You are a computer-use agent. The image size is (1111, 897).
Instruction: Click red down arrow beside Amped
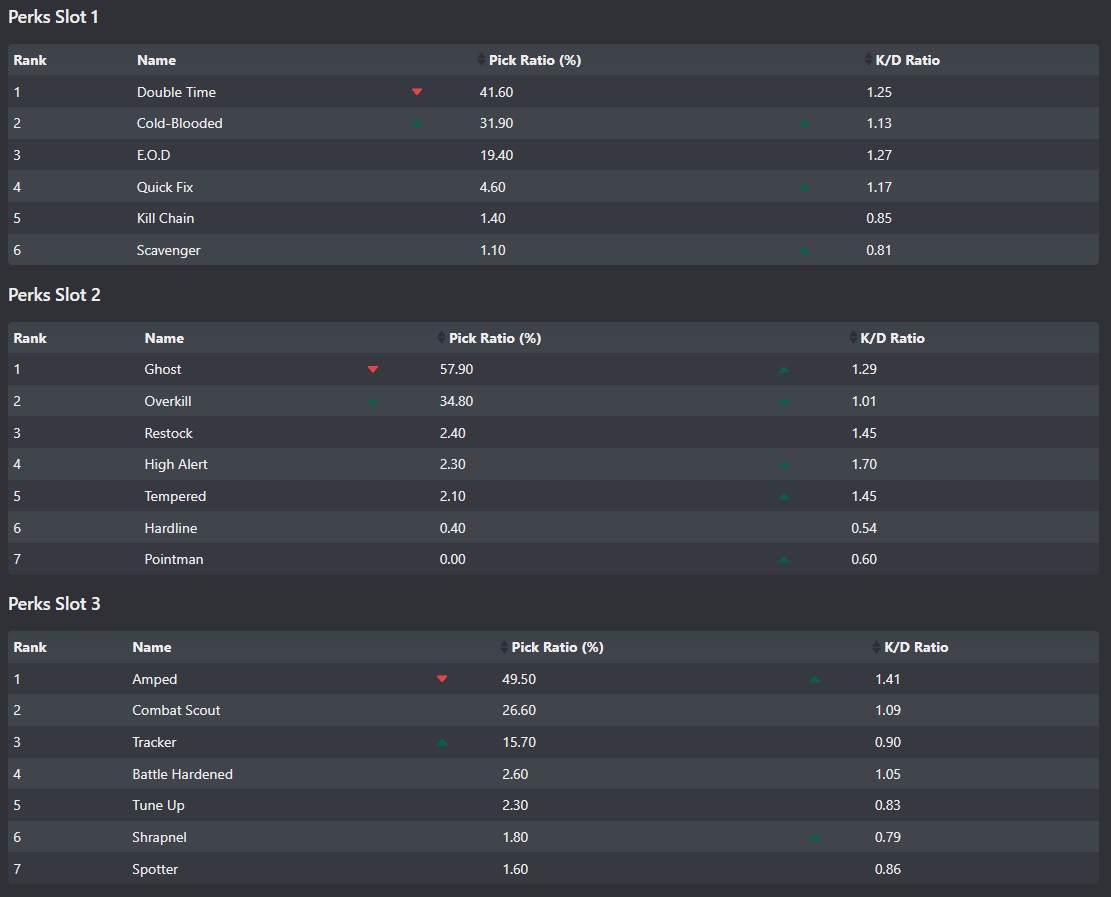(x=442, y=679)
